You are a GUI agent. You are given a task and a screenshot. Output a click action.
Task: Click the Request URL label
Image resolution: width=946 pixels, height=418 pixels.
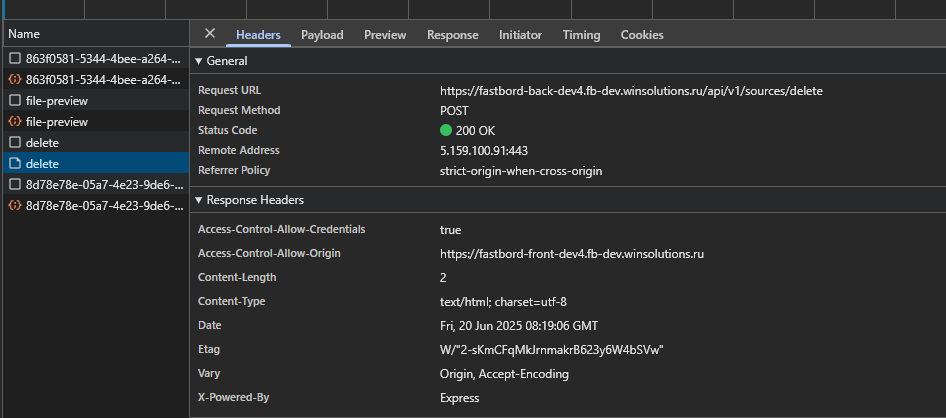[229, 90]
